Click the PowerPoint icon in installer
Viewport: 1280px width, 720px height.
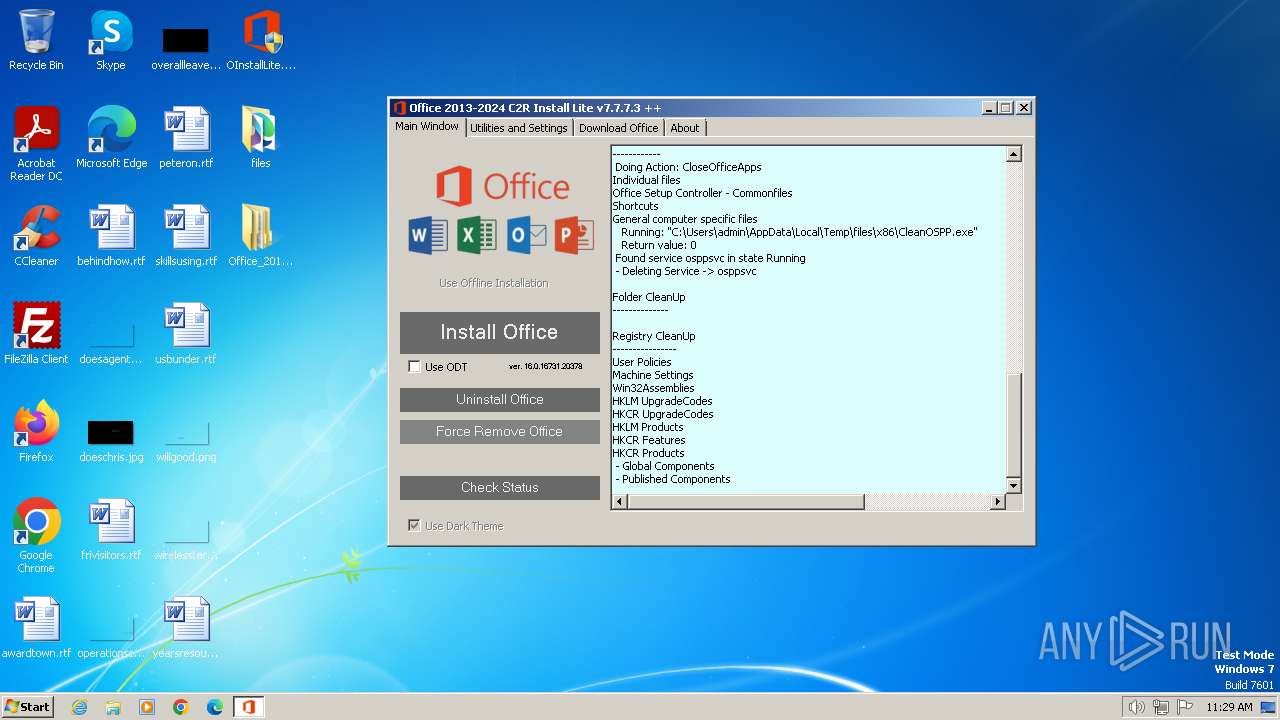[x=574, y=235]
